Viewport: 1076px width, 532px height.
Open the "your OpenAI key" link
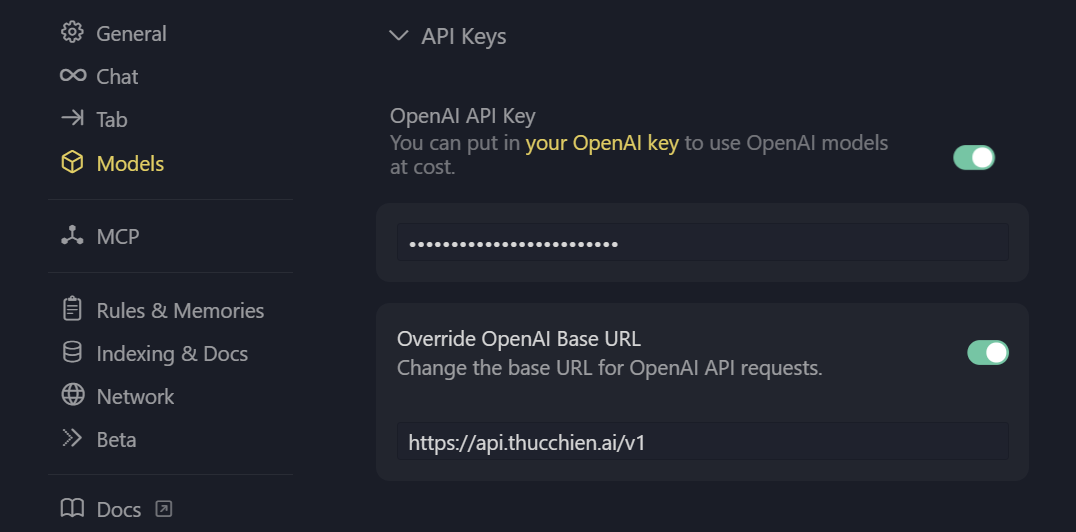(602, 143)
